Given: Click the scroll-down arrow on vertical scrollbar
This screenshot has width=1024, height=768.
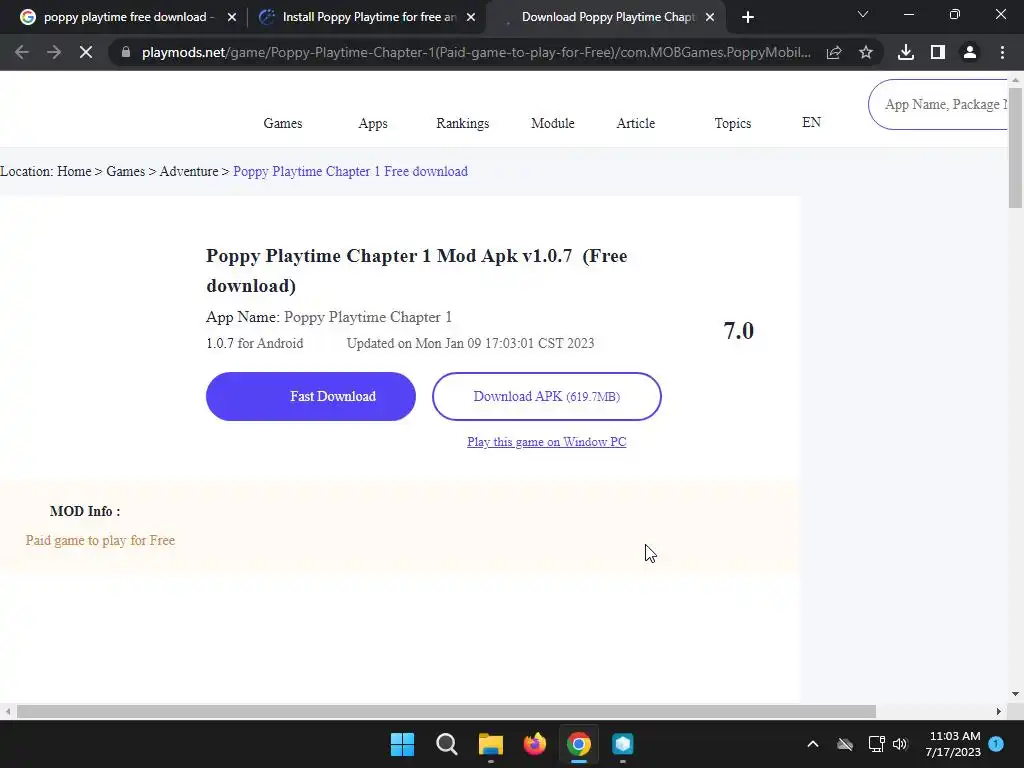Looking at the screenshot, I should tap(1015, 694).
